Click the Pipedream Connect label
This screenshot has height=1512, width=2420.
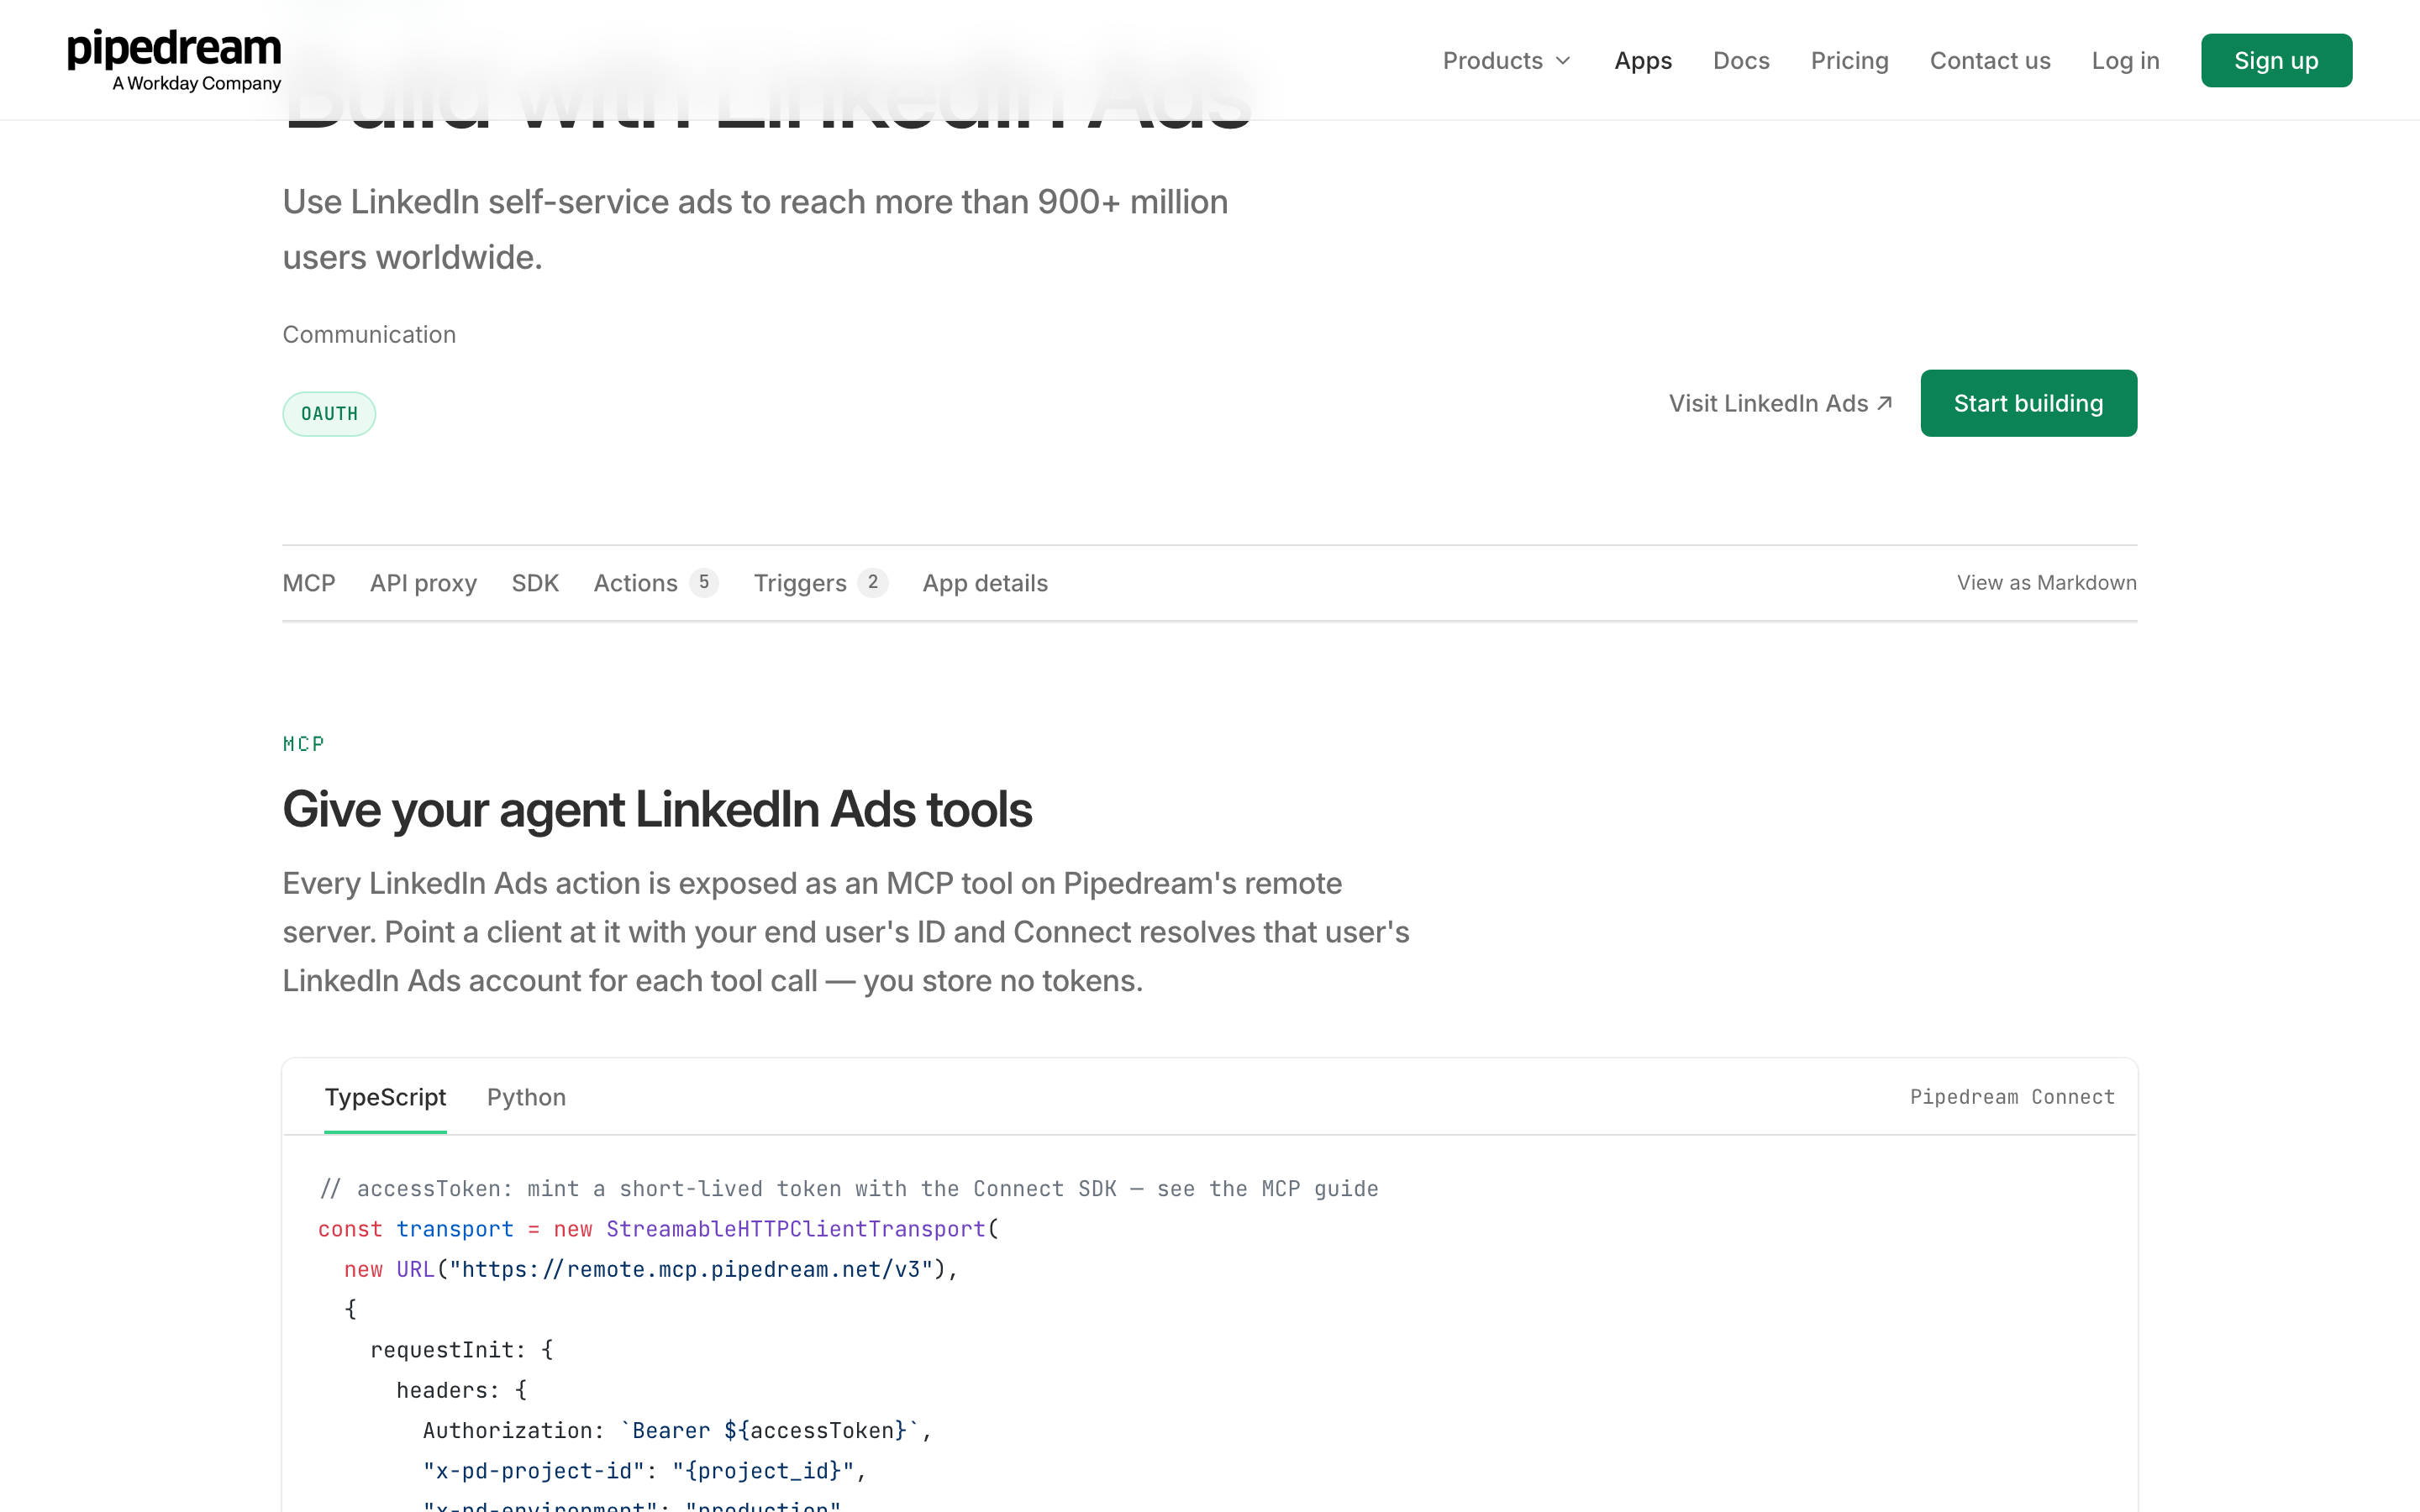pos(2012,1097)
